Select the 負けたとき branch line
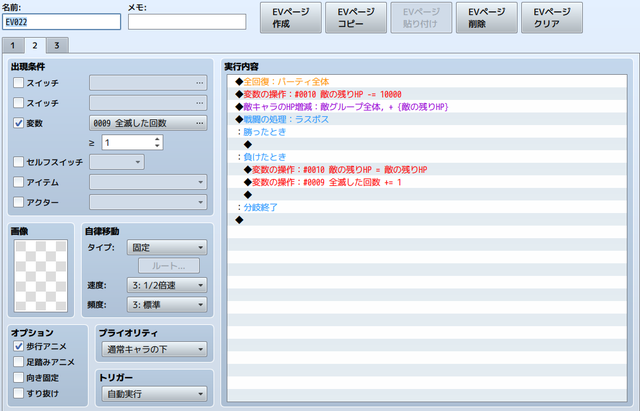640x411 pixels. coord(427,157)
